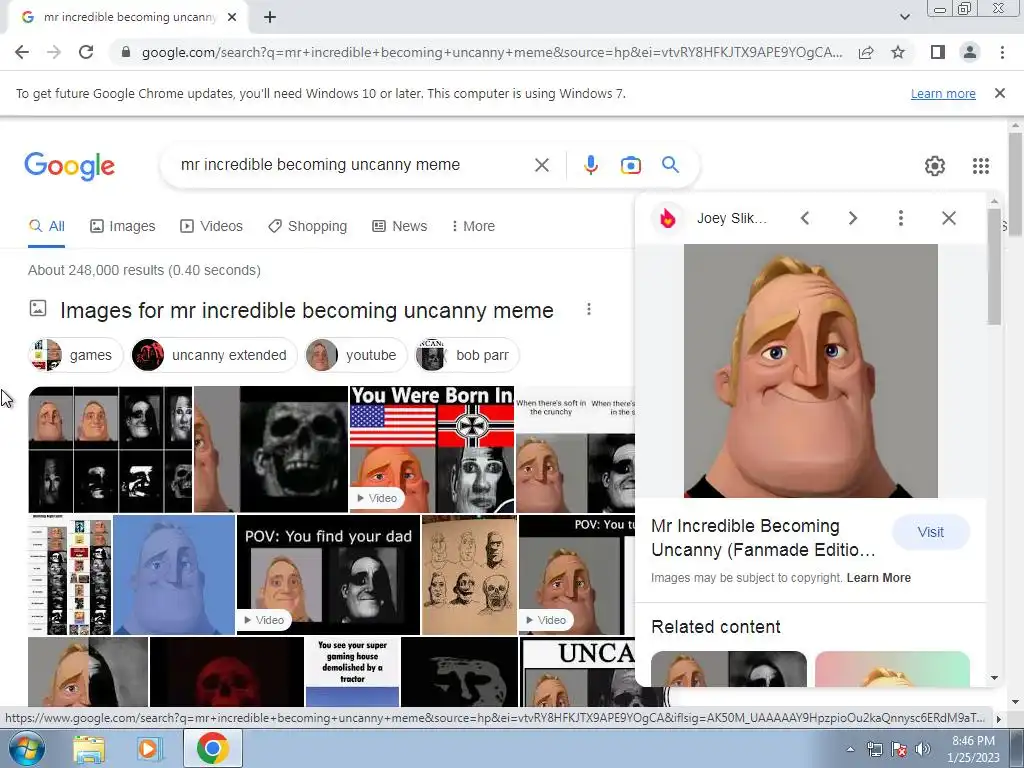The width and height of the screenshot is (1024, 768).
Task: Filter images by the 'youtube' chip
Action: 355,355
